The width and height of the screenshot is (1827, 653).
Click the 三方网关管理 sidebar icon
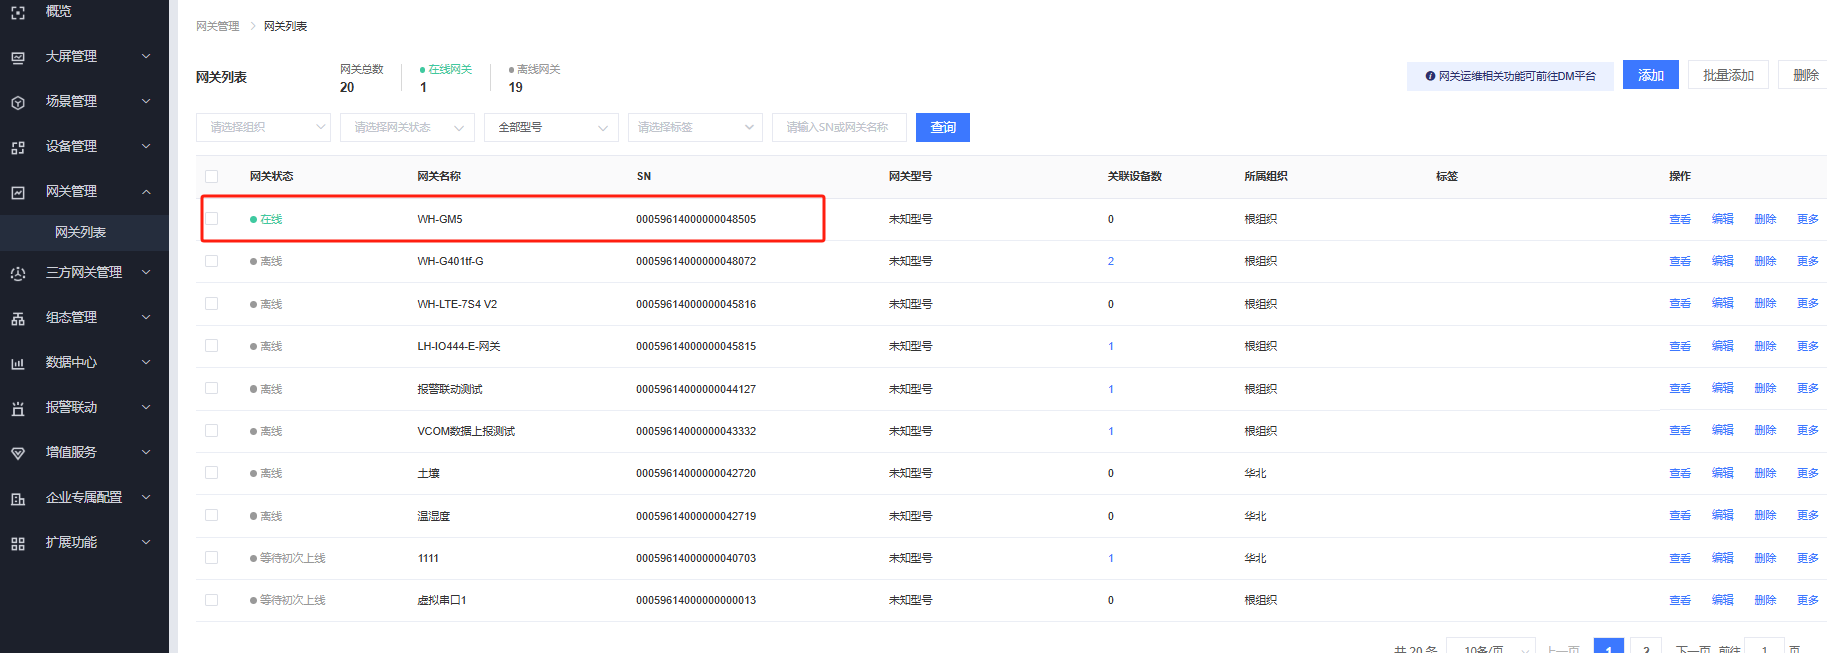[18, 273]
